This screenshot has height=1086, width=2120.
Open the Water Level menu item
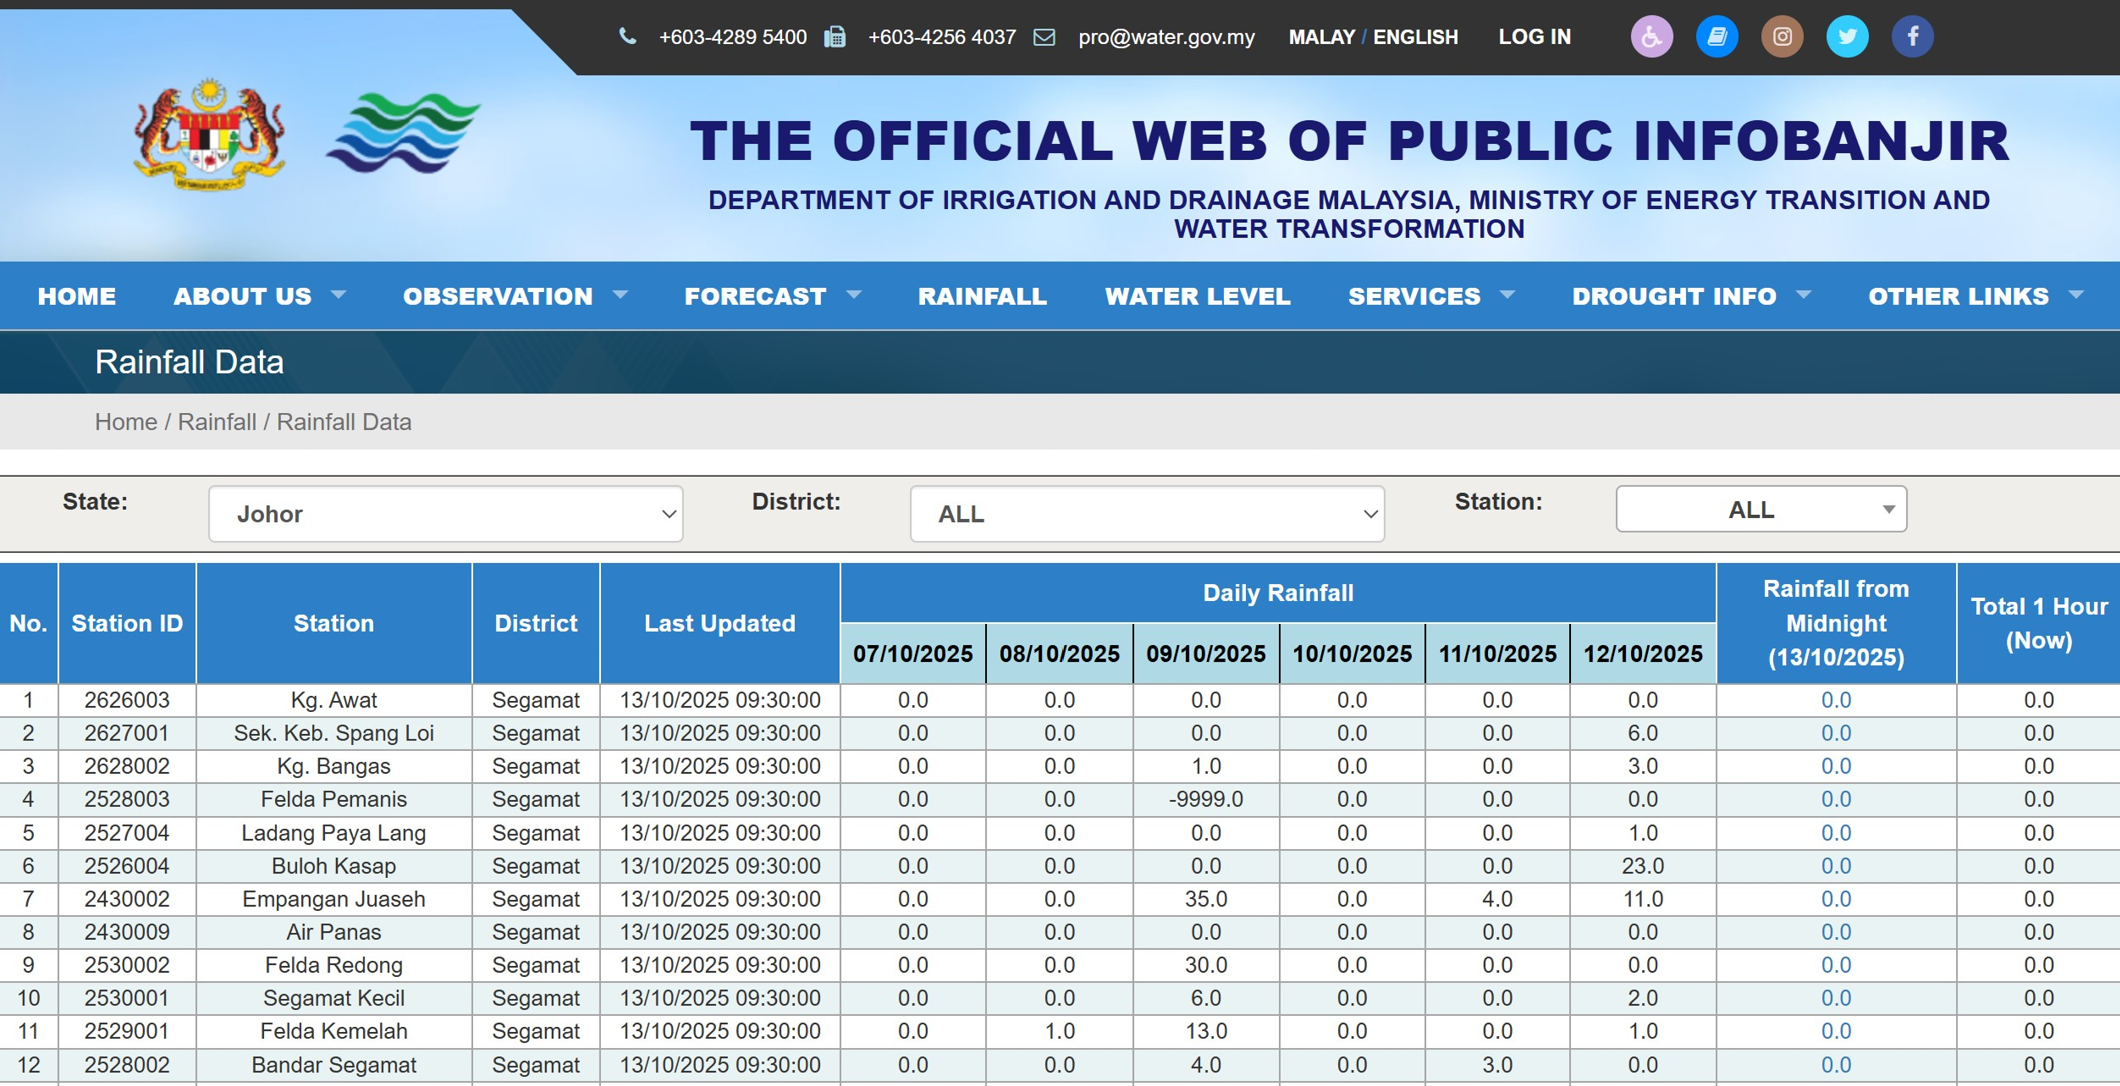tap(1197, 296)
